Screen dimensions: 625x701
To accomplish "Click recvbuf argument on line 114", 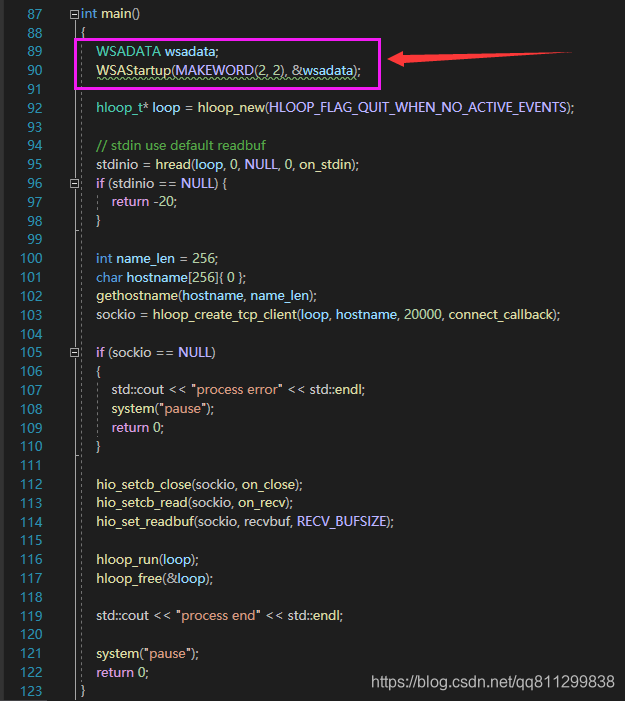I will 266,522.
